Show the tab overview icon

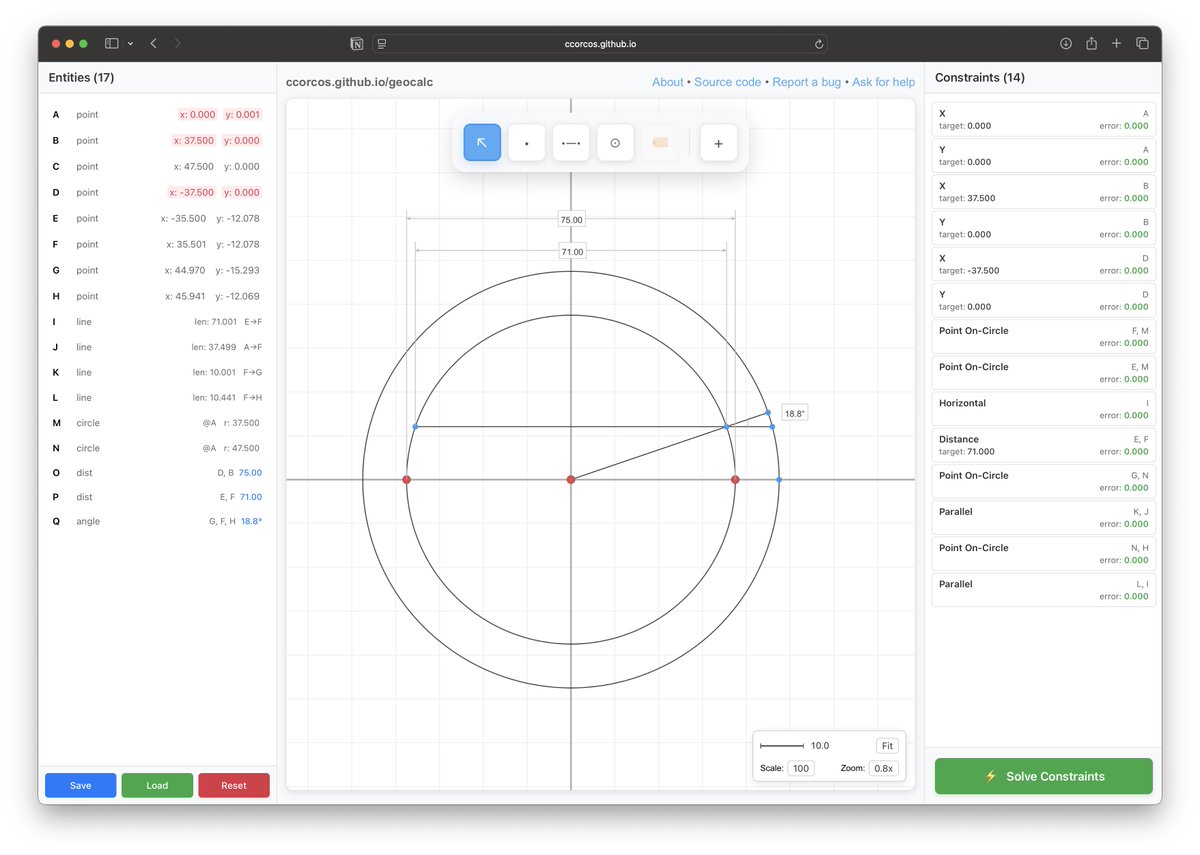(1142, 43)
